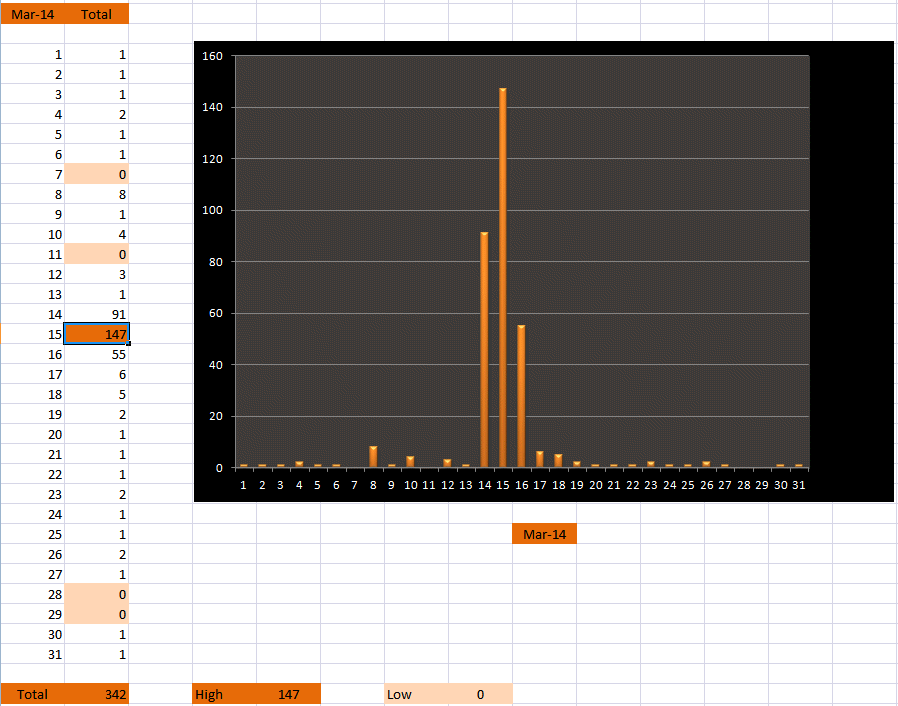Select the bottom Total label cell
Screen dimensions: 898x706
(33, 694)
